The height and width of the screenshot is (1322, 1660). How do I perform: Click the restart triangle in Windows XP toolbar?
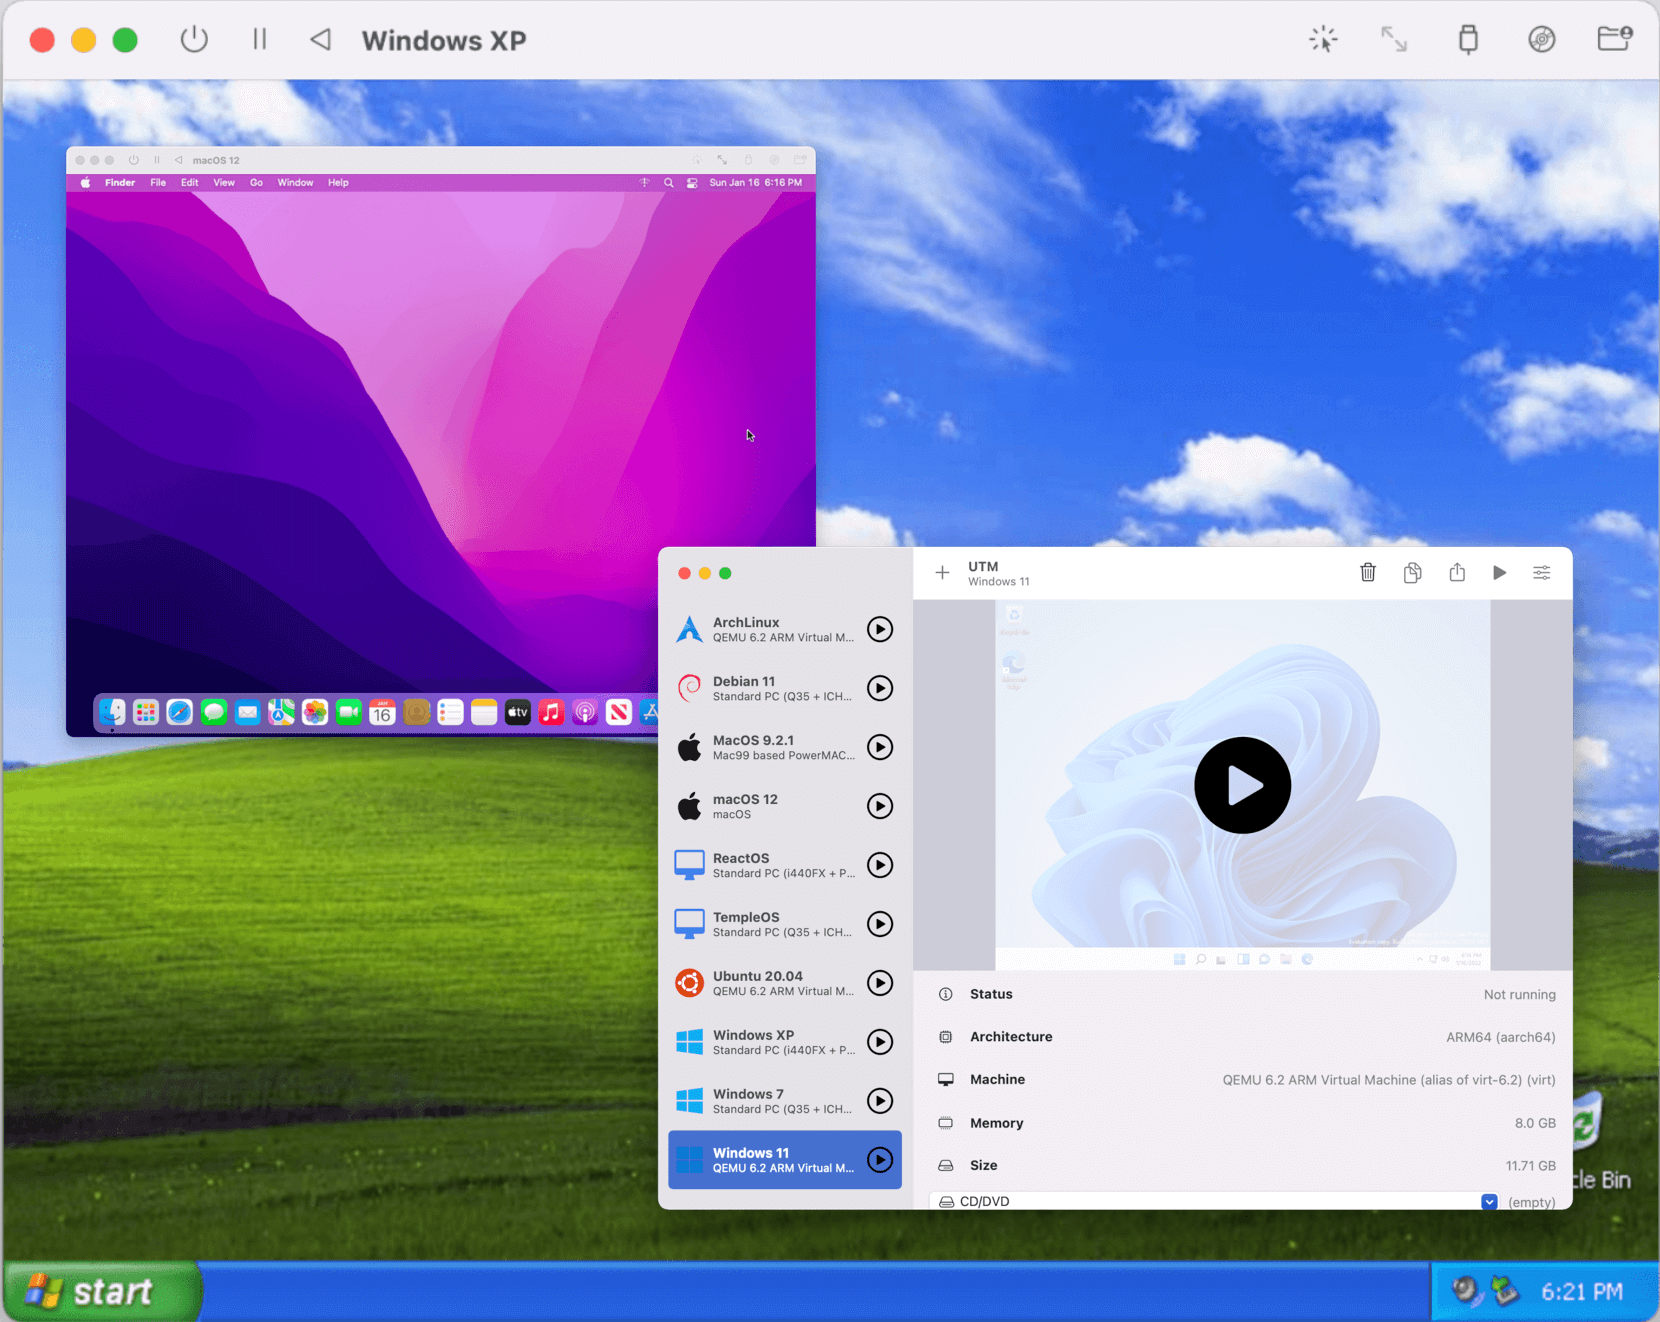(320, 40)
